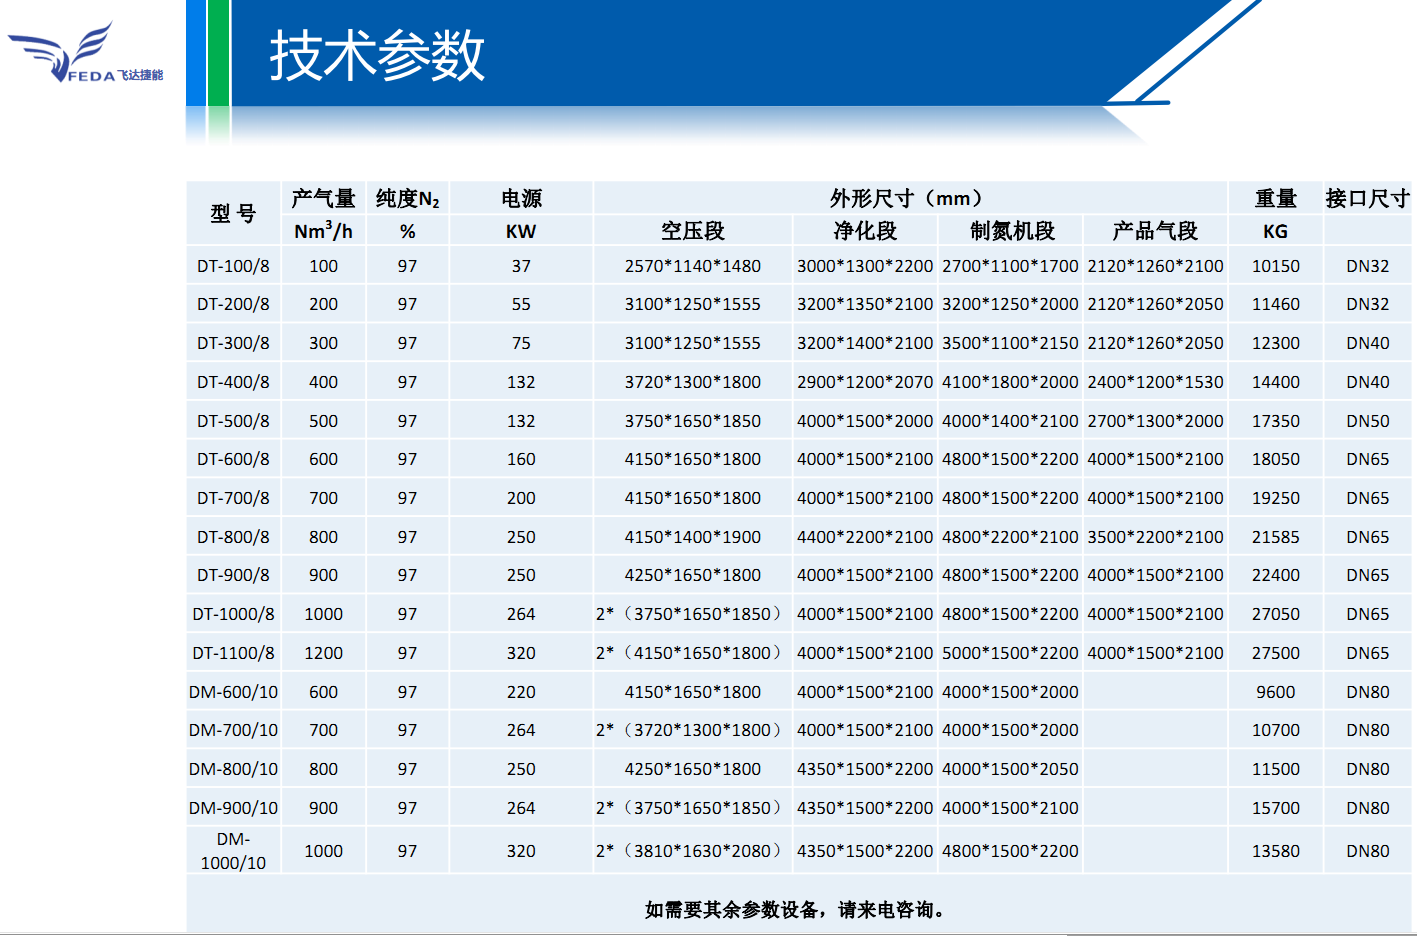Viewport: 1417px width, 936px height.
Task: Select the 2570*1140*1480 dimension cell
Action: tap(692, 266)
